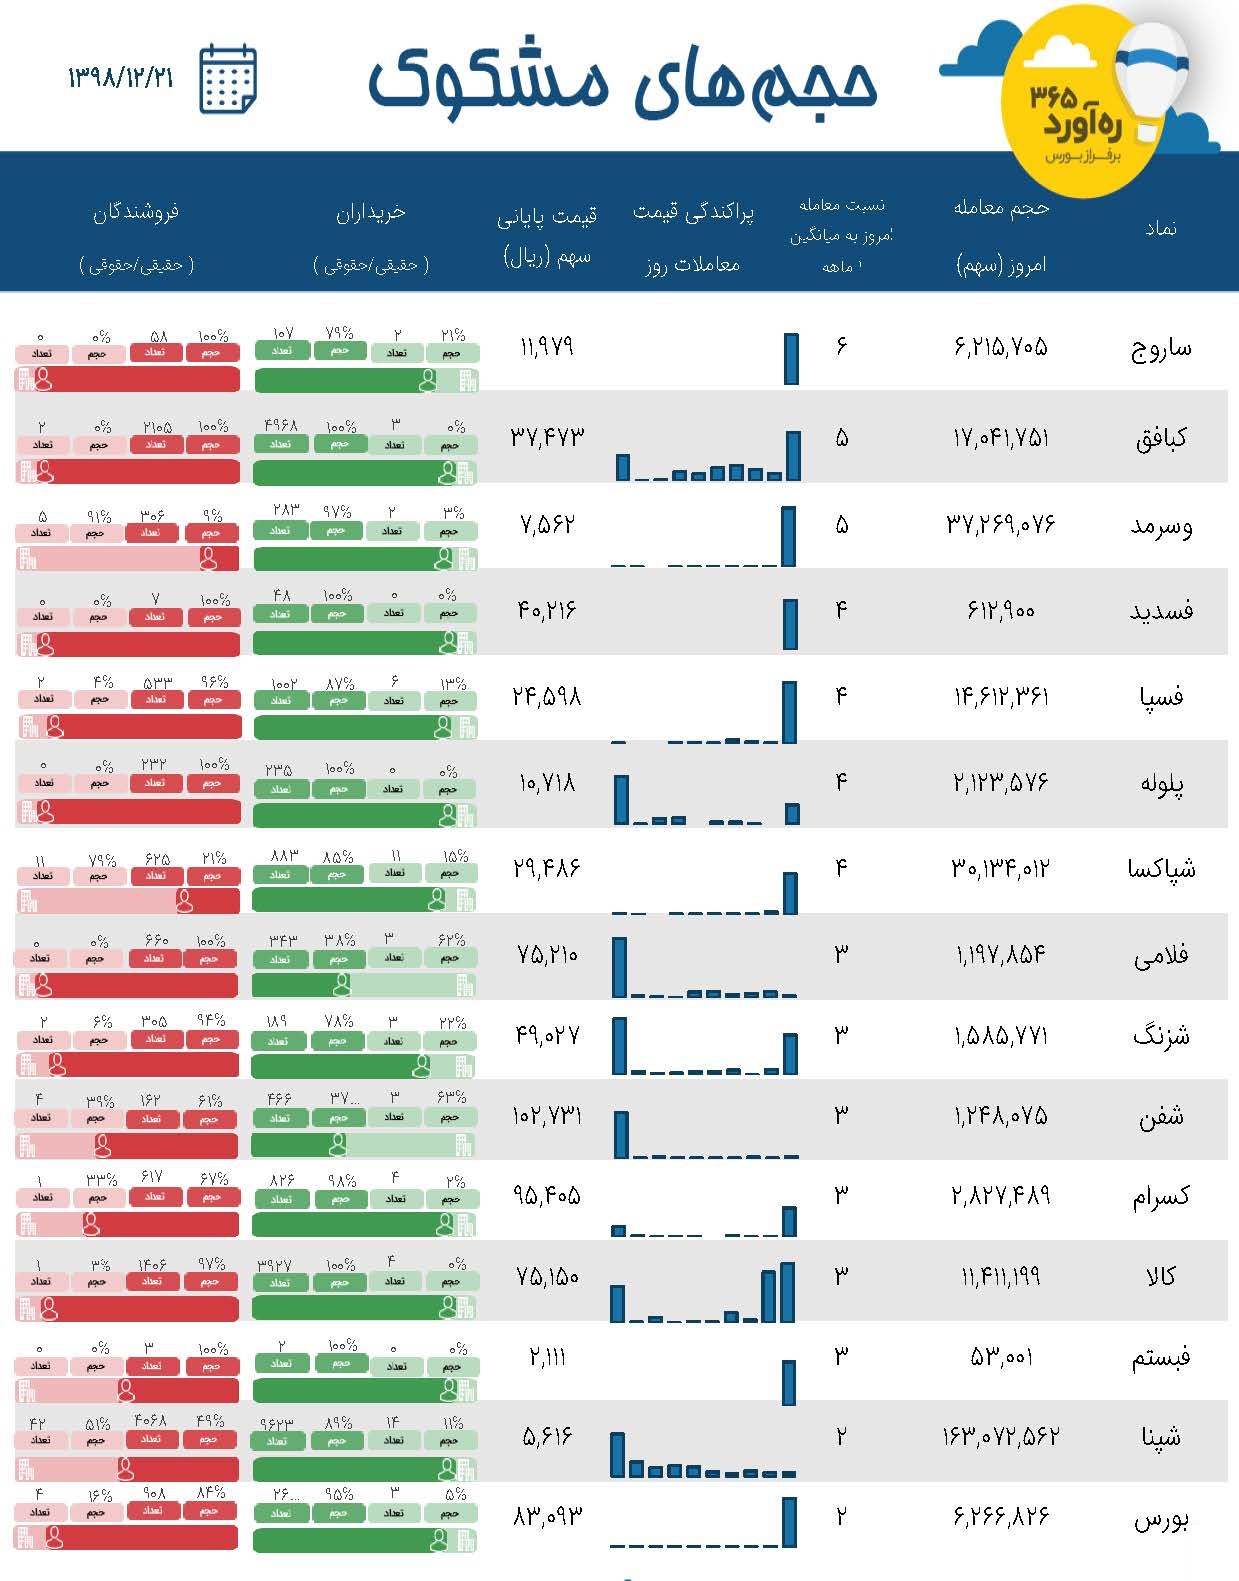1239x1581 pixels.
Task: Click the person icon in وسرمد sellers bar
Action: 208,559
